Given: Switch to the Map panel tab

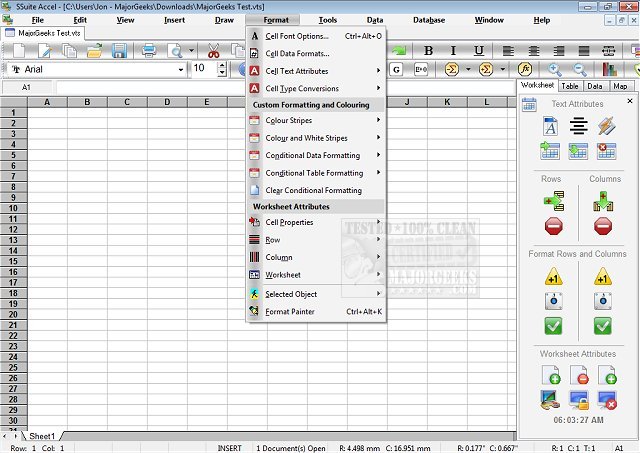Looking at the screenshot, I should click(x=620, y=86).
